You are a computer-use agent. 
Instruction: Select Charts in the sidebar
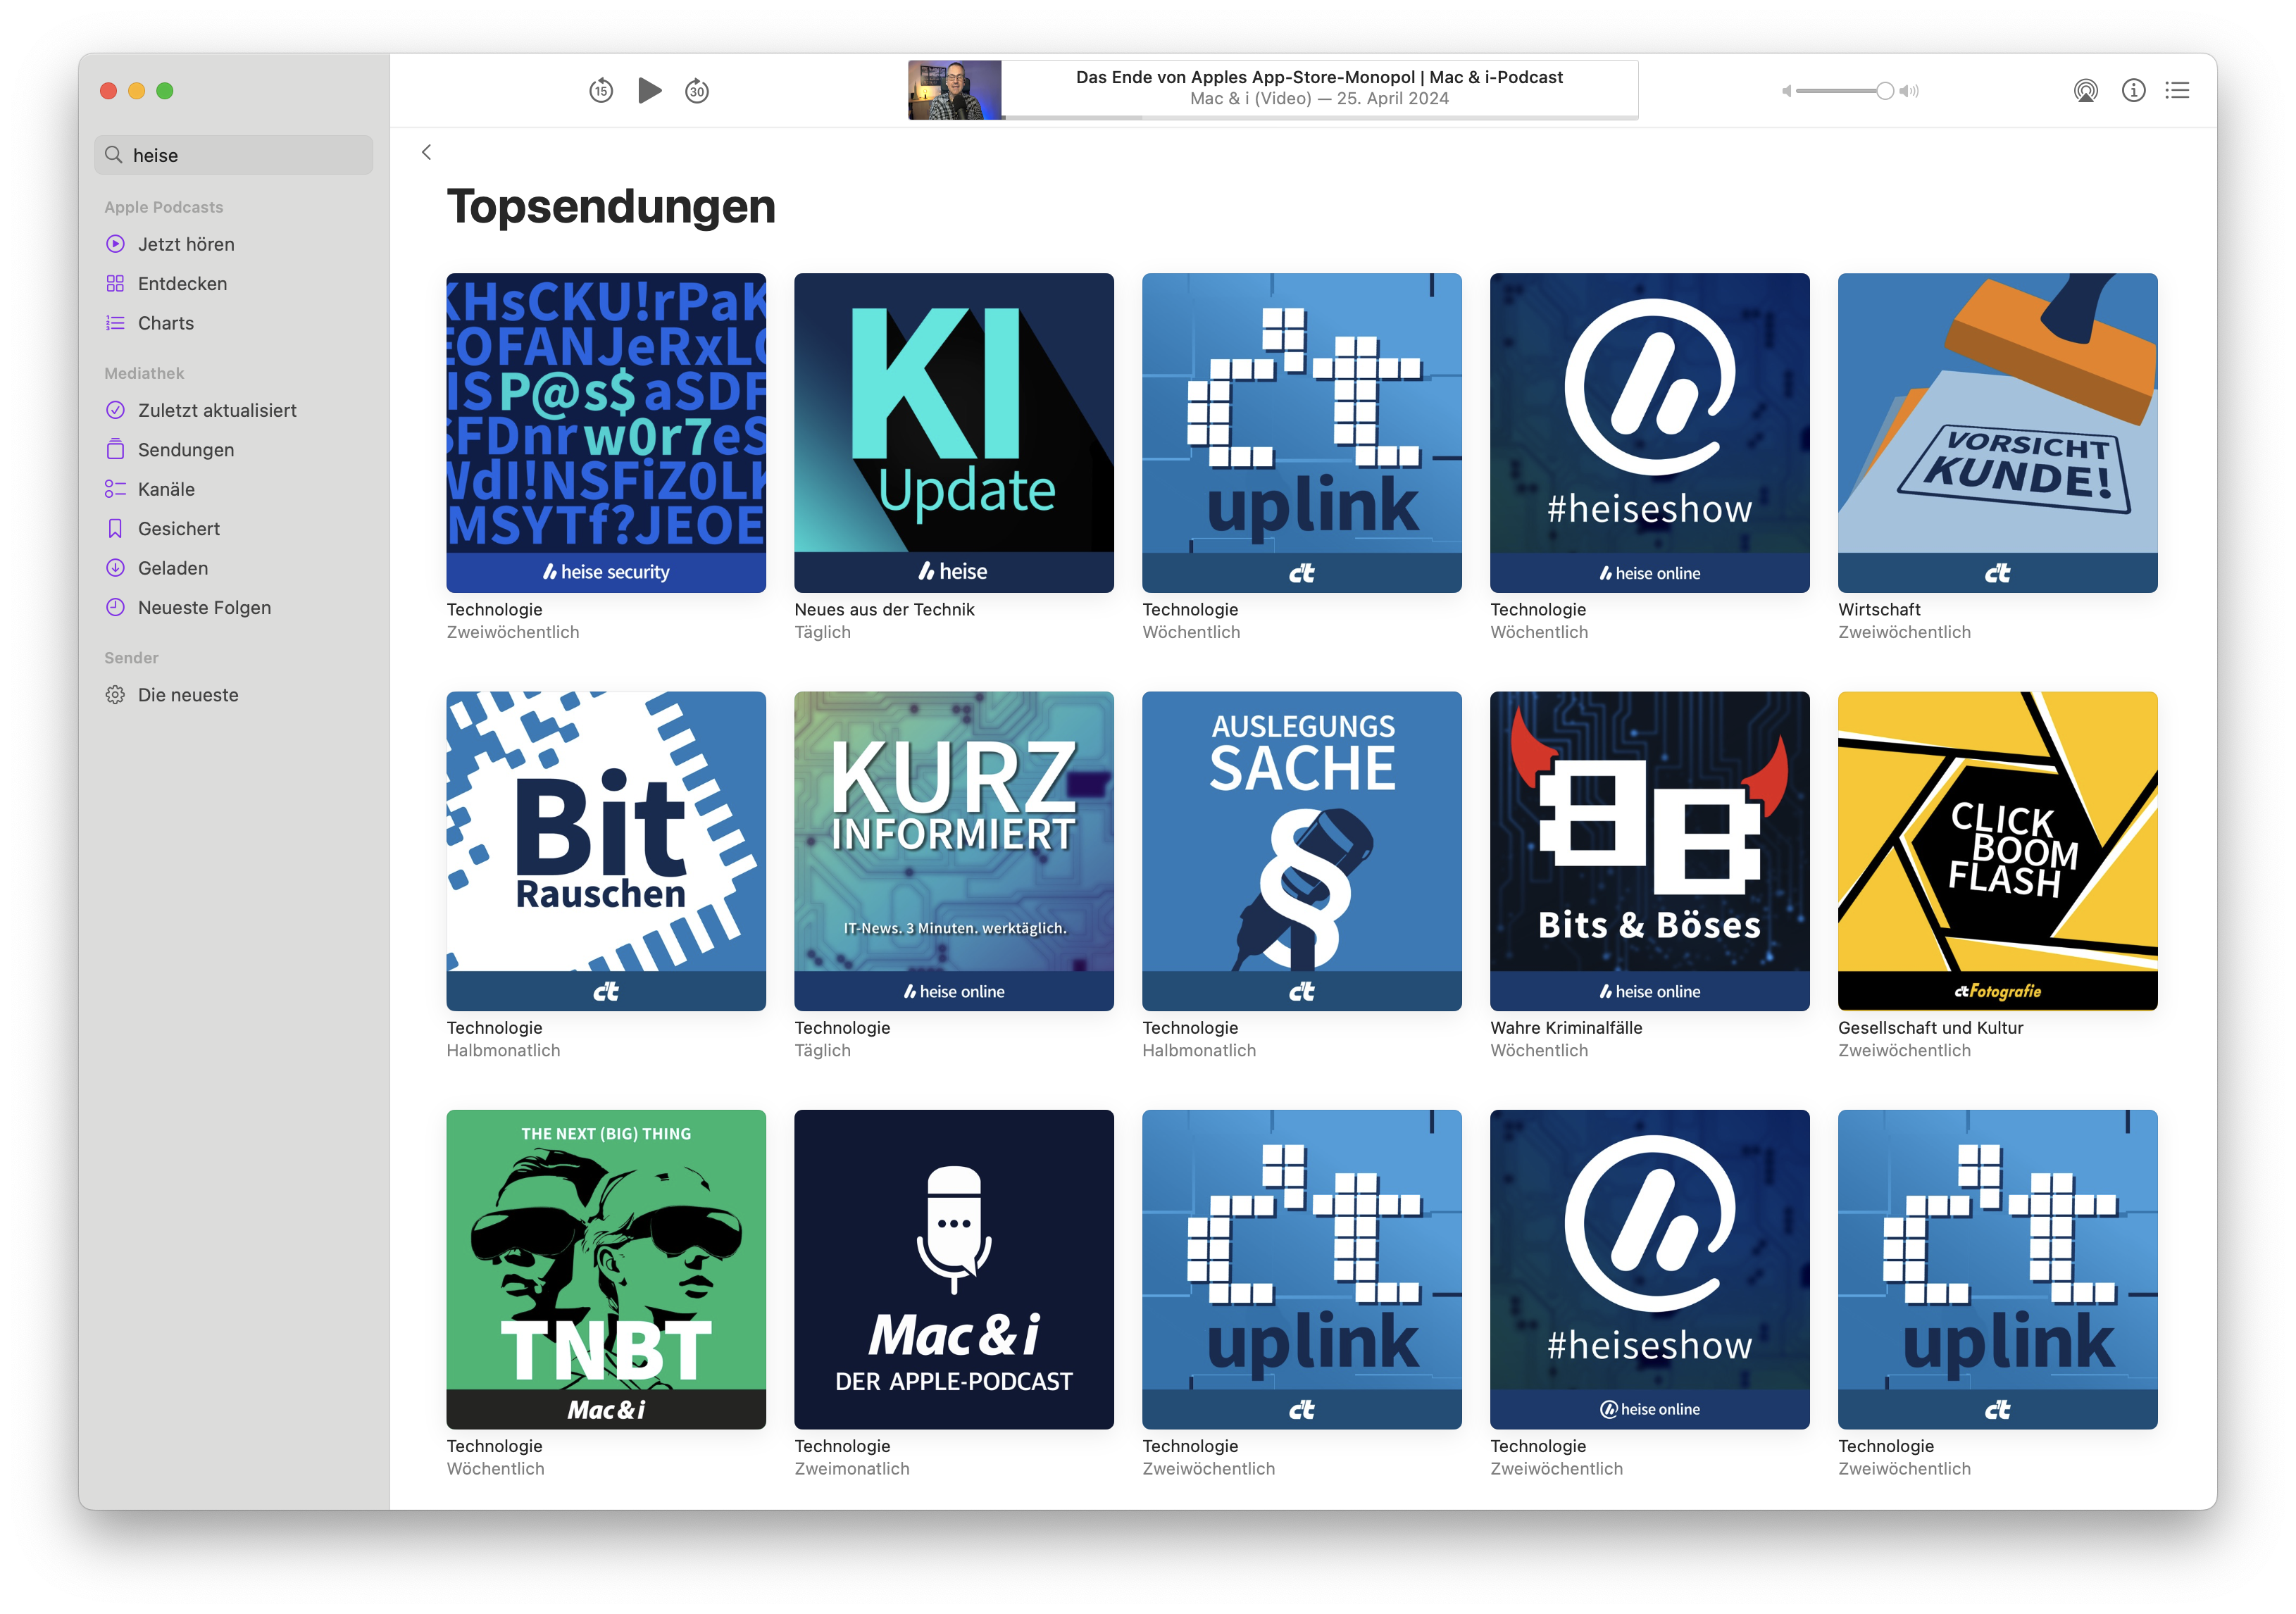pos(166,323)
